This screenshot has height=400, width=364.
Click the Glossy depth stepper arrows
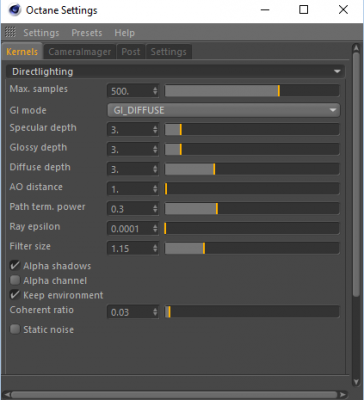pyautogui.click(x=155, y=149)
